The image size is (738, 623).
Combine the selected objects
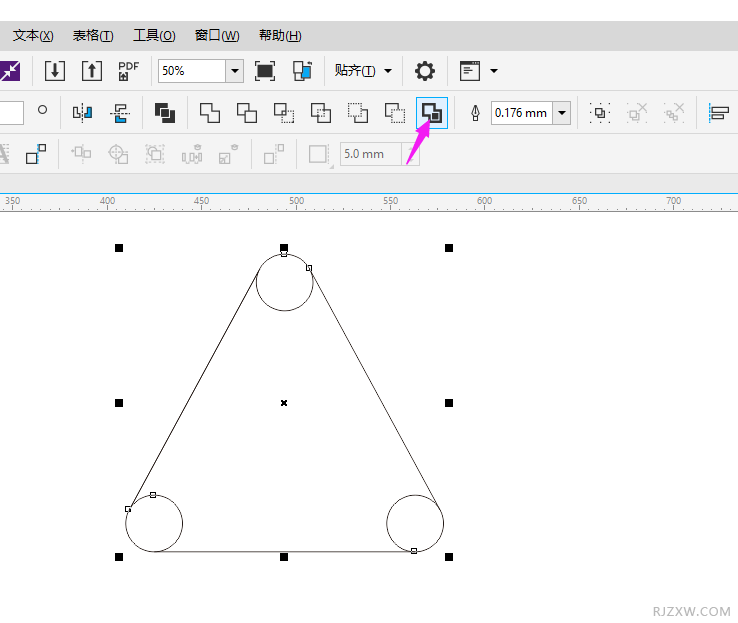point(165,113)
